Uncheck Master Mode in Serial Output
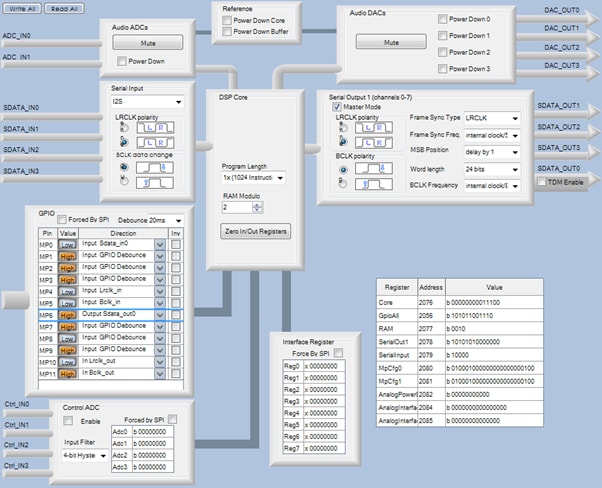The image size is (602, 488). (337, 107)
